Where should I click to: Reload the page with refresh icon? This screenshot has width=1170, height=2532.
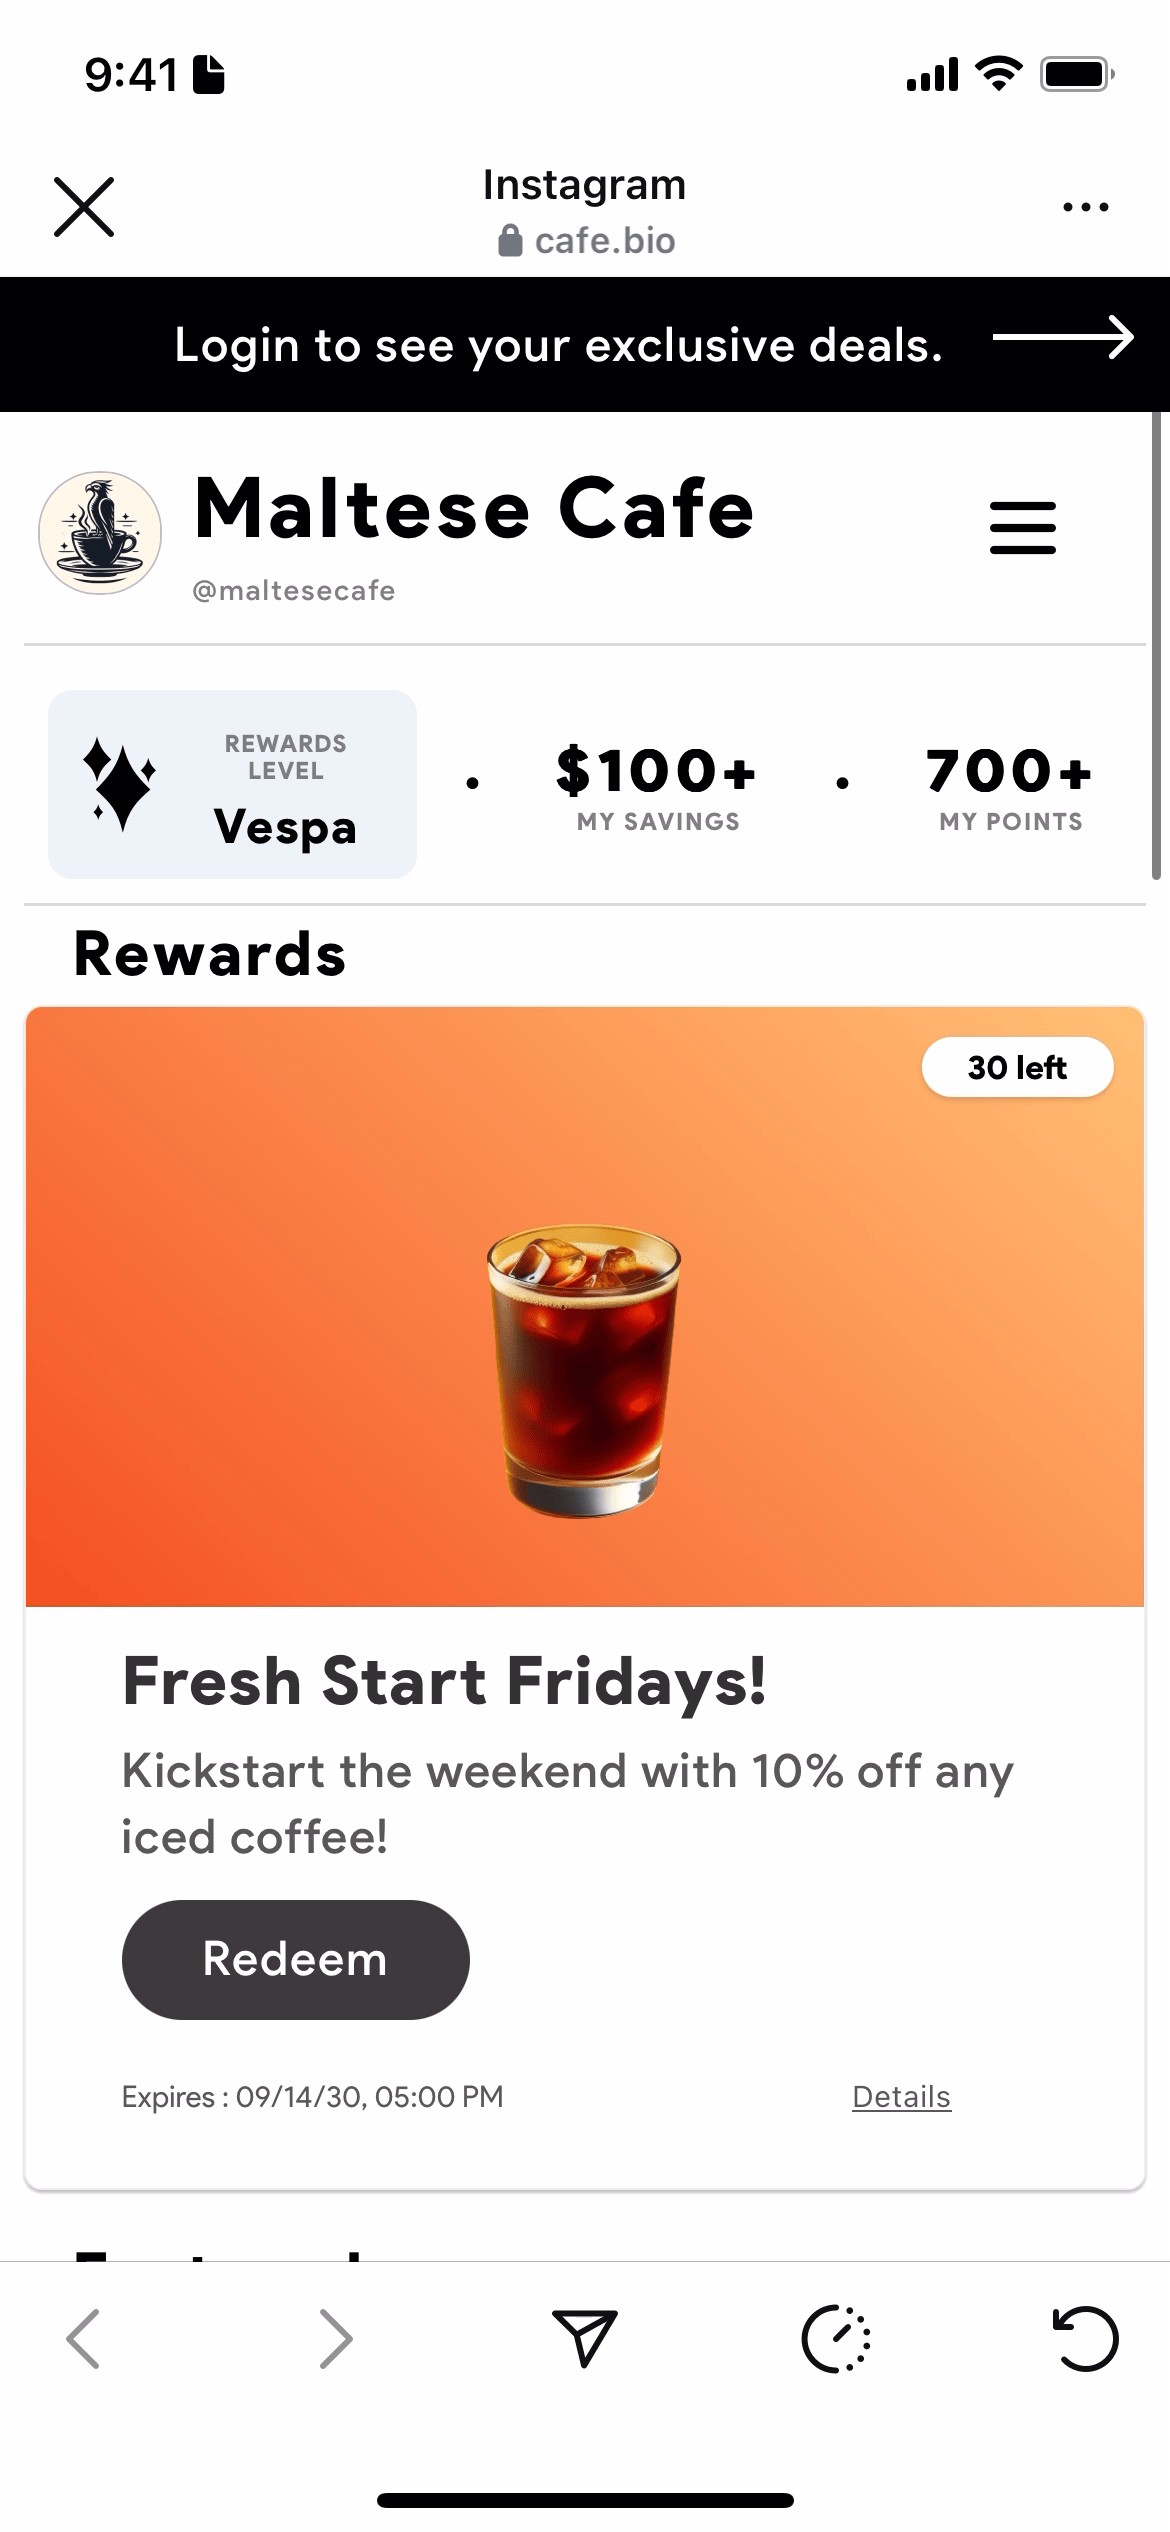click(1086, 2338)
